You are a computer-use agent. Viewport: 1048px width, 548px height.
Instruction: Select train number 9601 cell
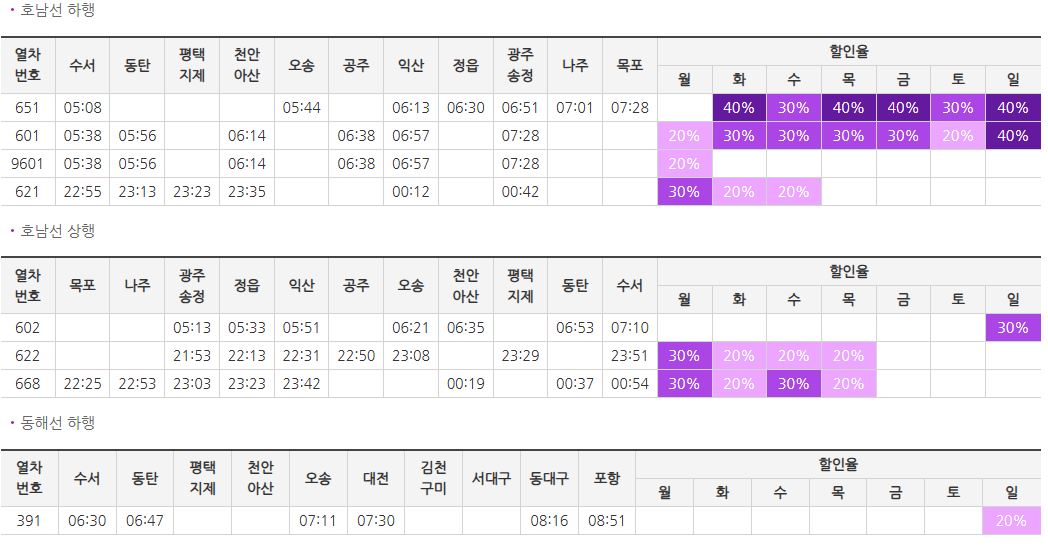tap(27, 164)
